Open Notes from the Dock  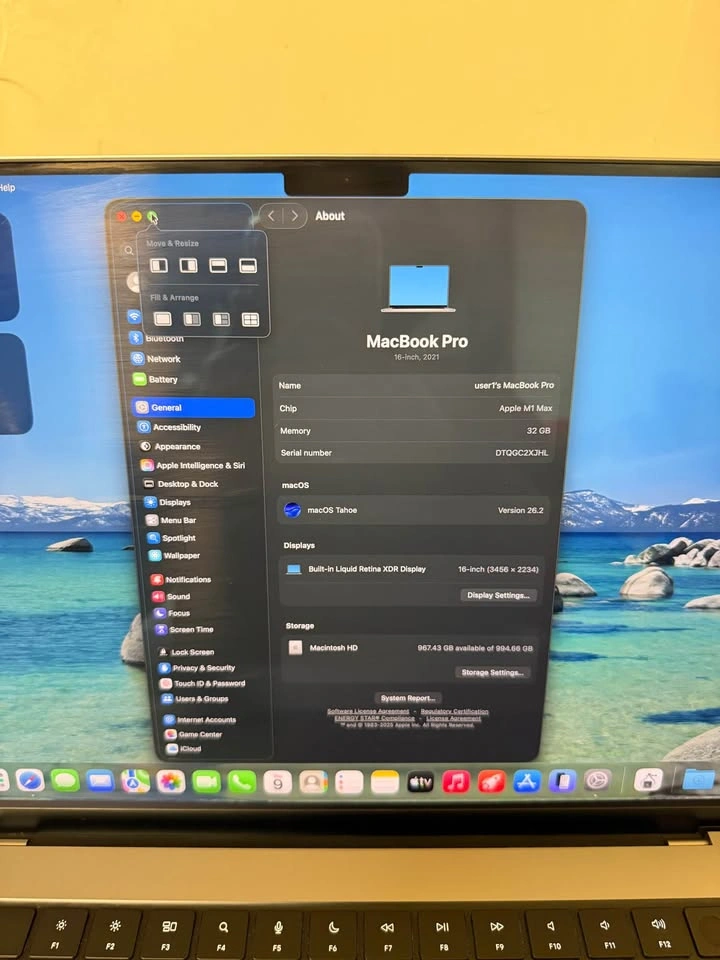tap(384, 782)
